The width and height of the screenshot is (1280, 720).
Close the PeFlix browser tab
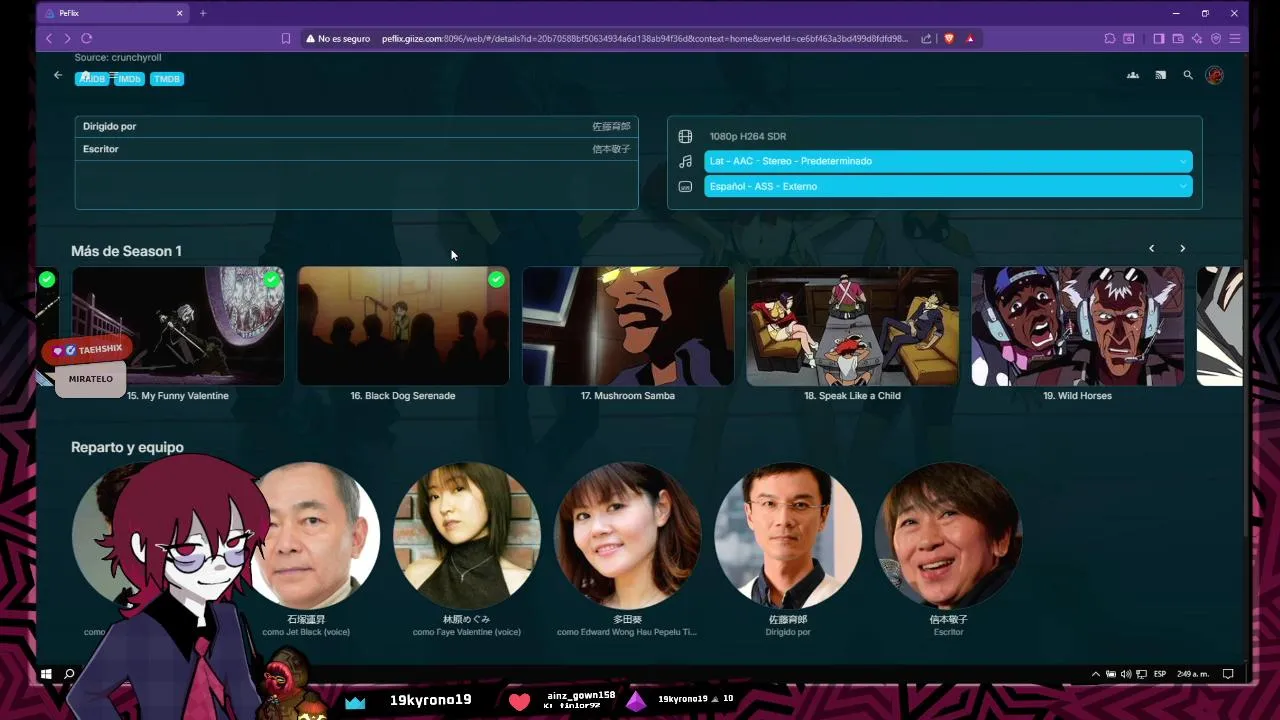click(180, 13)
